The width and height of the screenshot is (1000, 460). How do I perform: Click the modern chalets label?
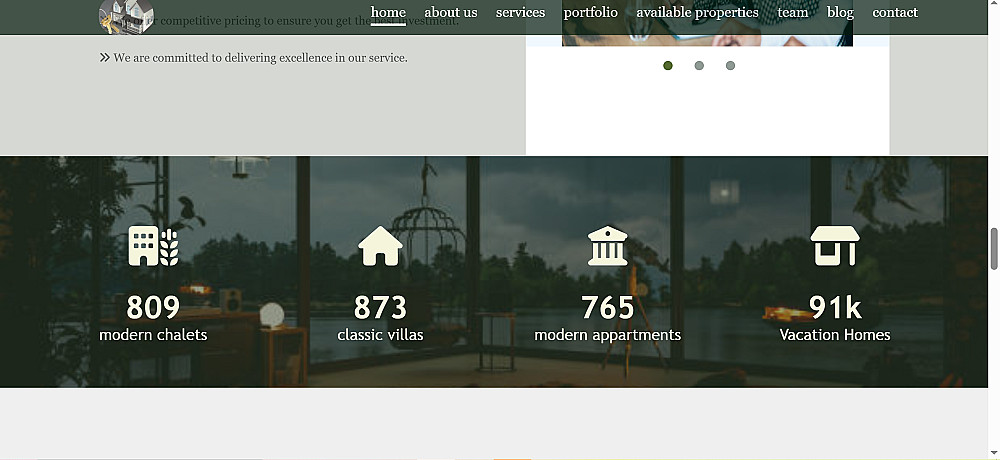[x=153, y=335]
